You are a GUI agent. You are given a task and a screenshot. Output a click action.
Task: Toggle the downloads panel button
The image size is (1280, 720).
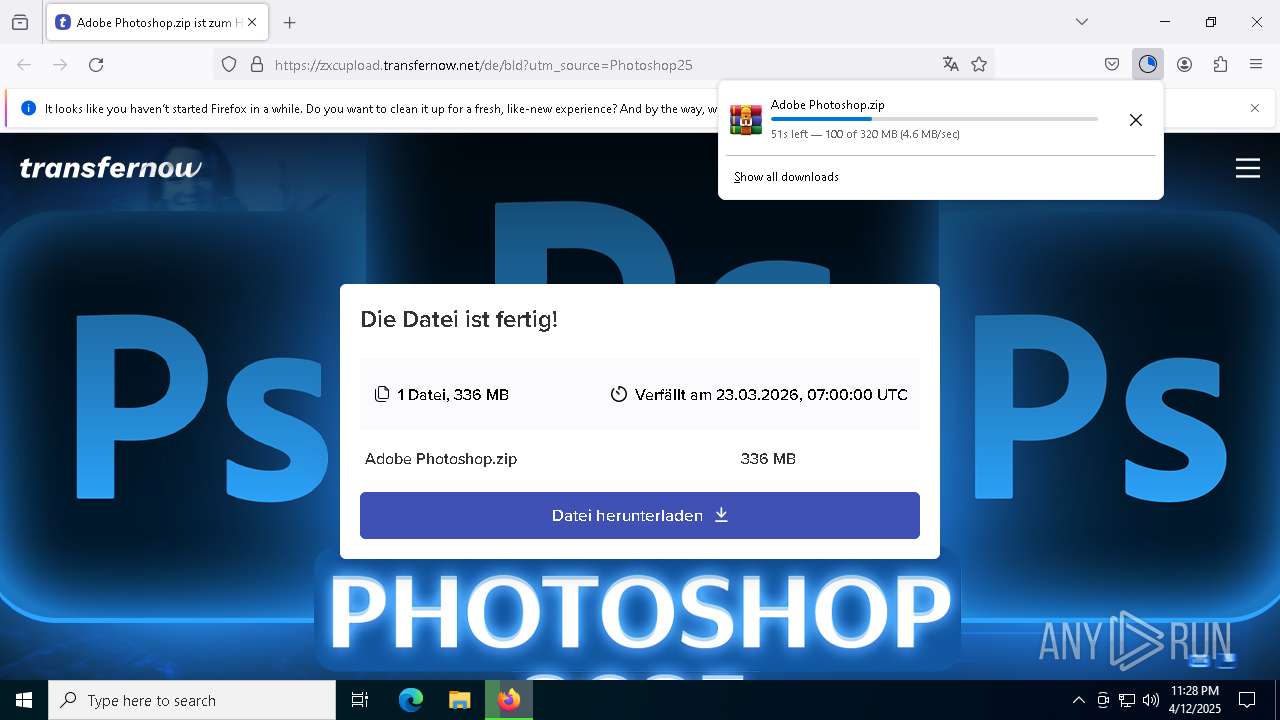click(1148, 65)
